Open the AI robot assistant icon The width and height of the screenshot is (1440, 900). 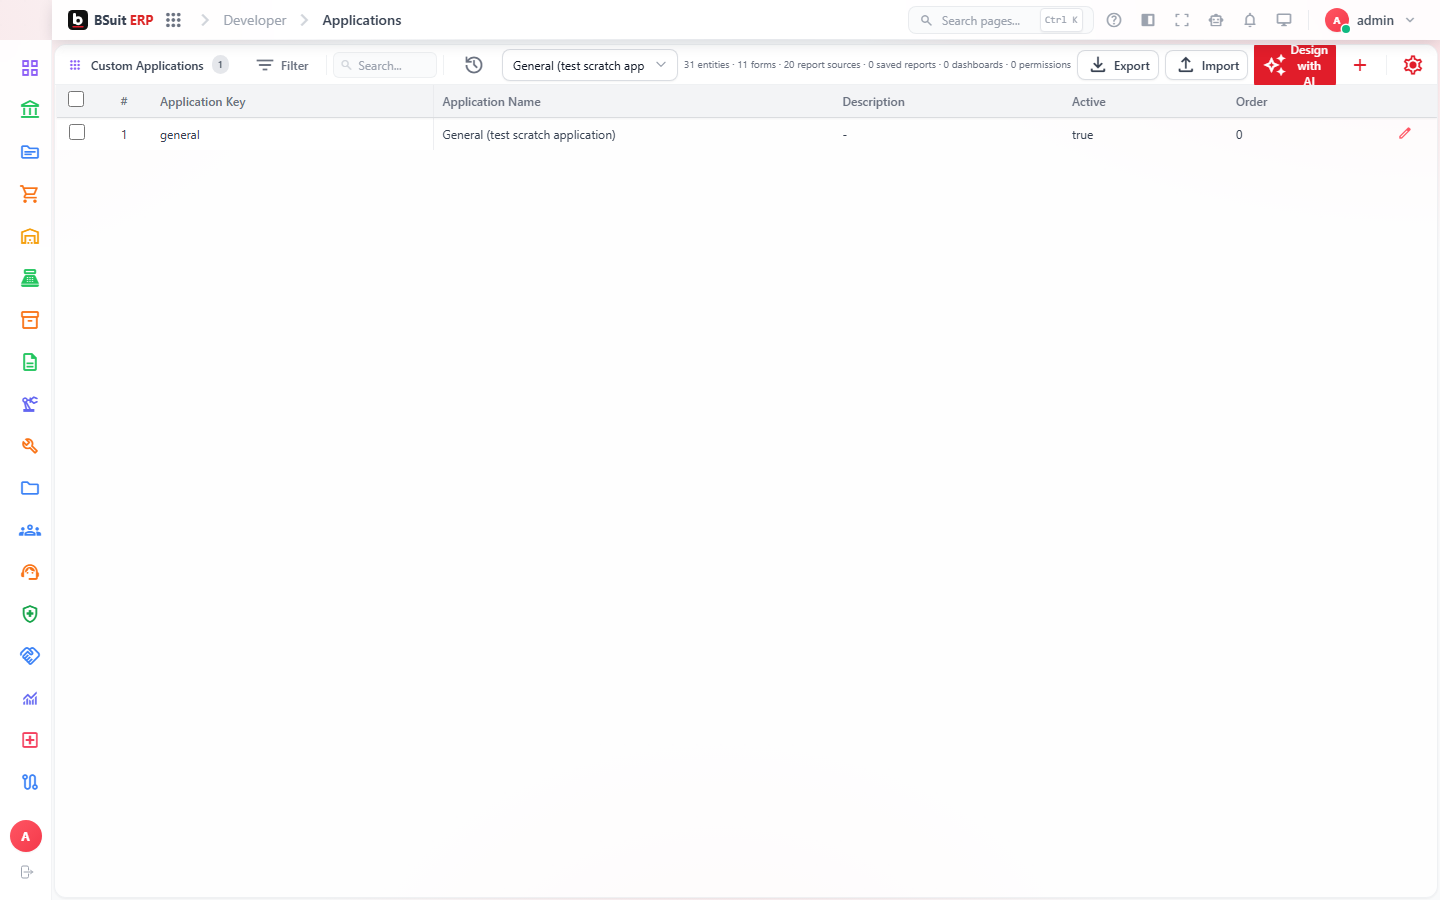[x=1216, y=20]
